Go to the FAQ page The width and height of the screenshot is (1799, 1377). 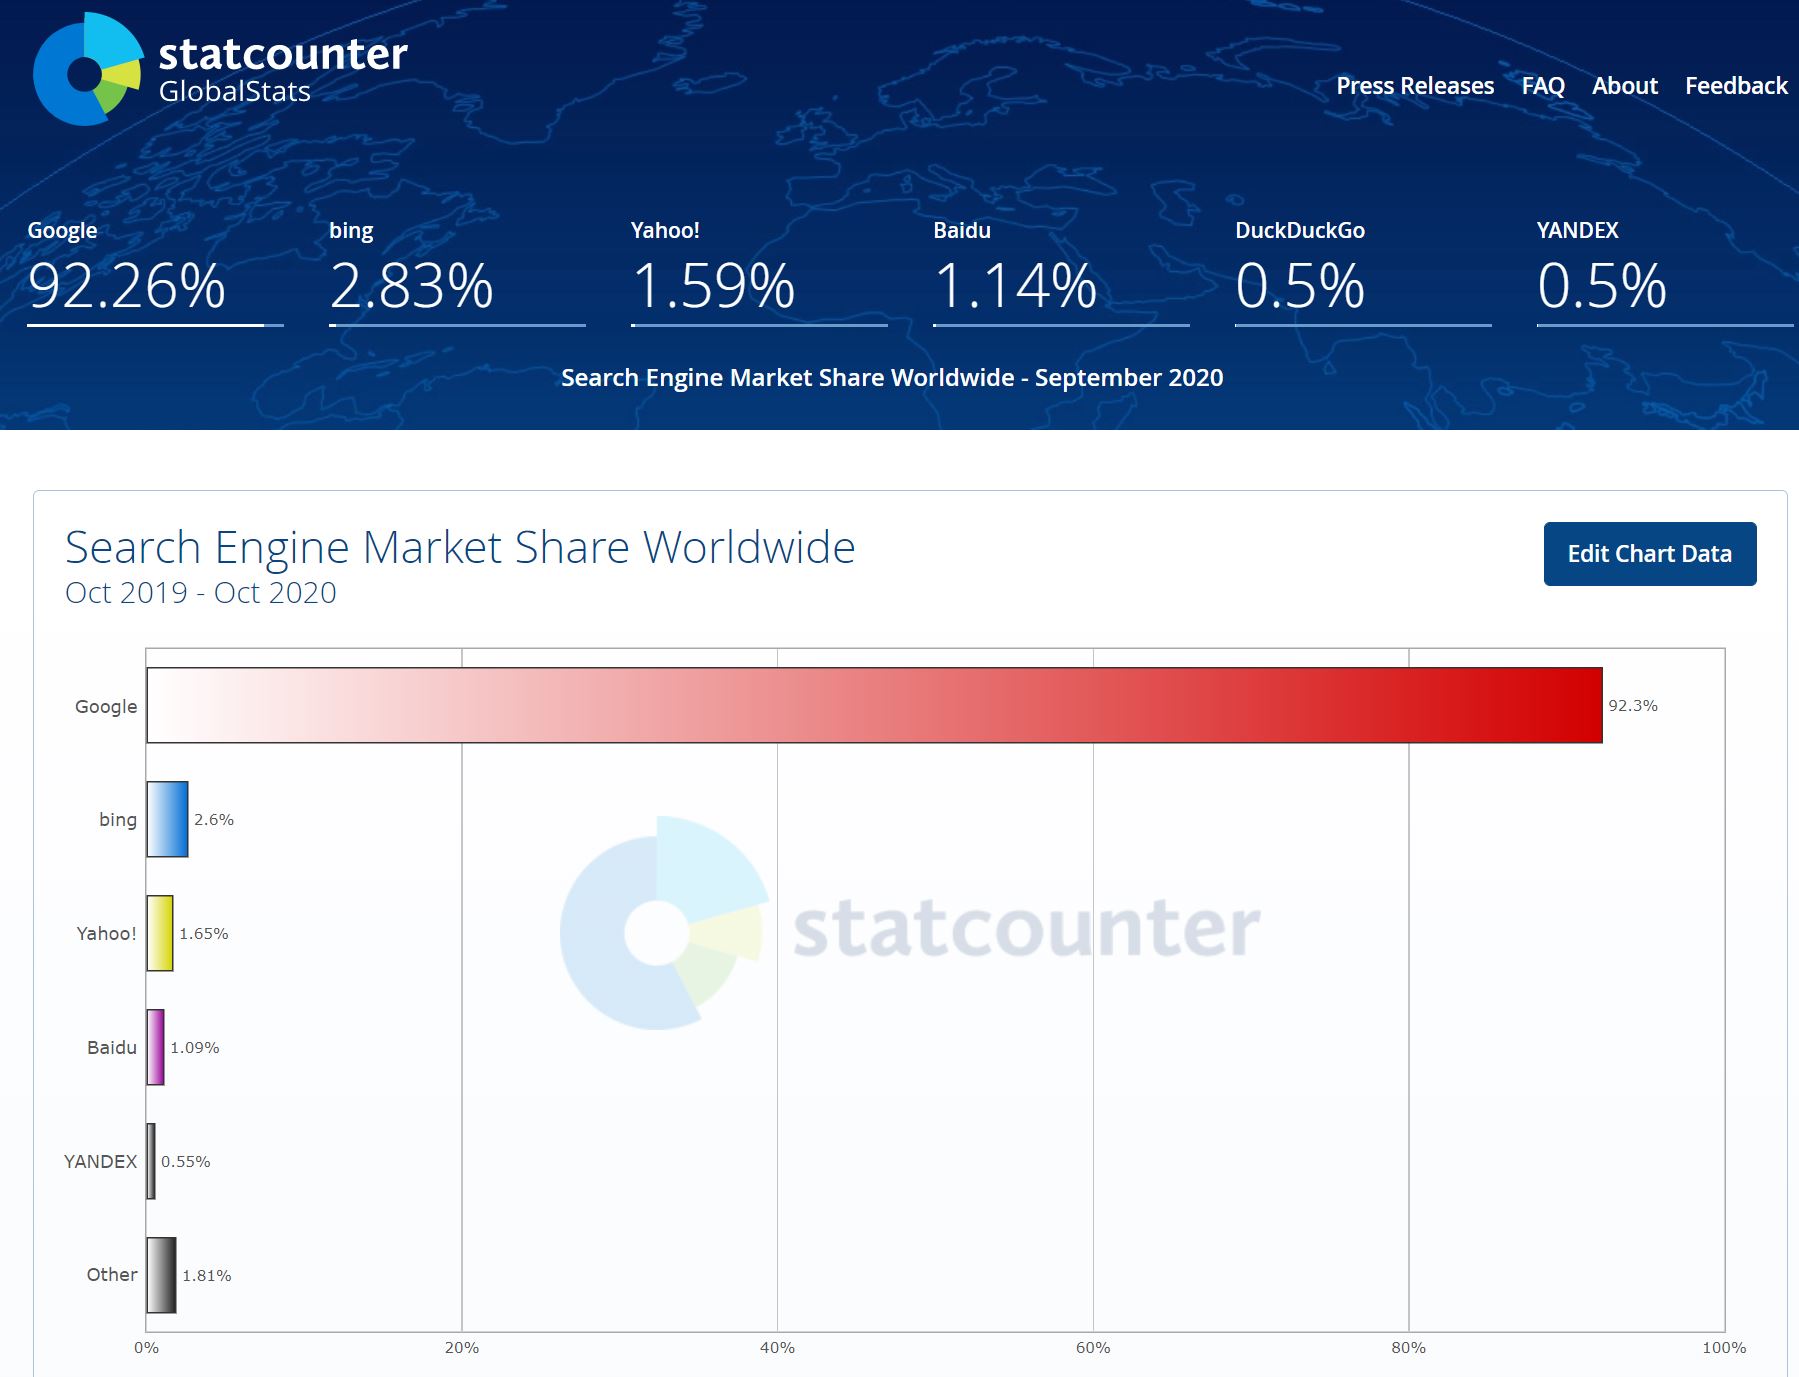[1543, 86]
